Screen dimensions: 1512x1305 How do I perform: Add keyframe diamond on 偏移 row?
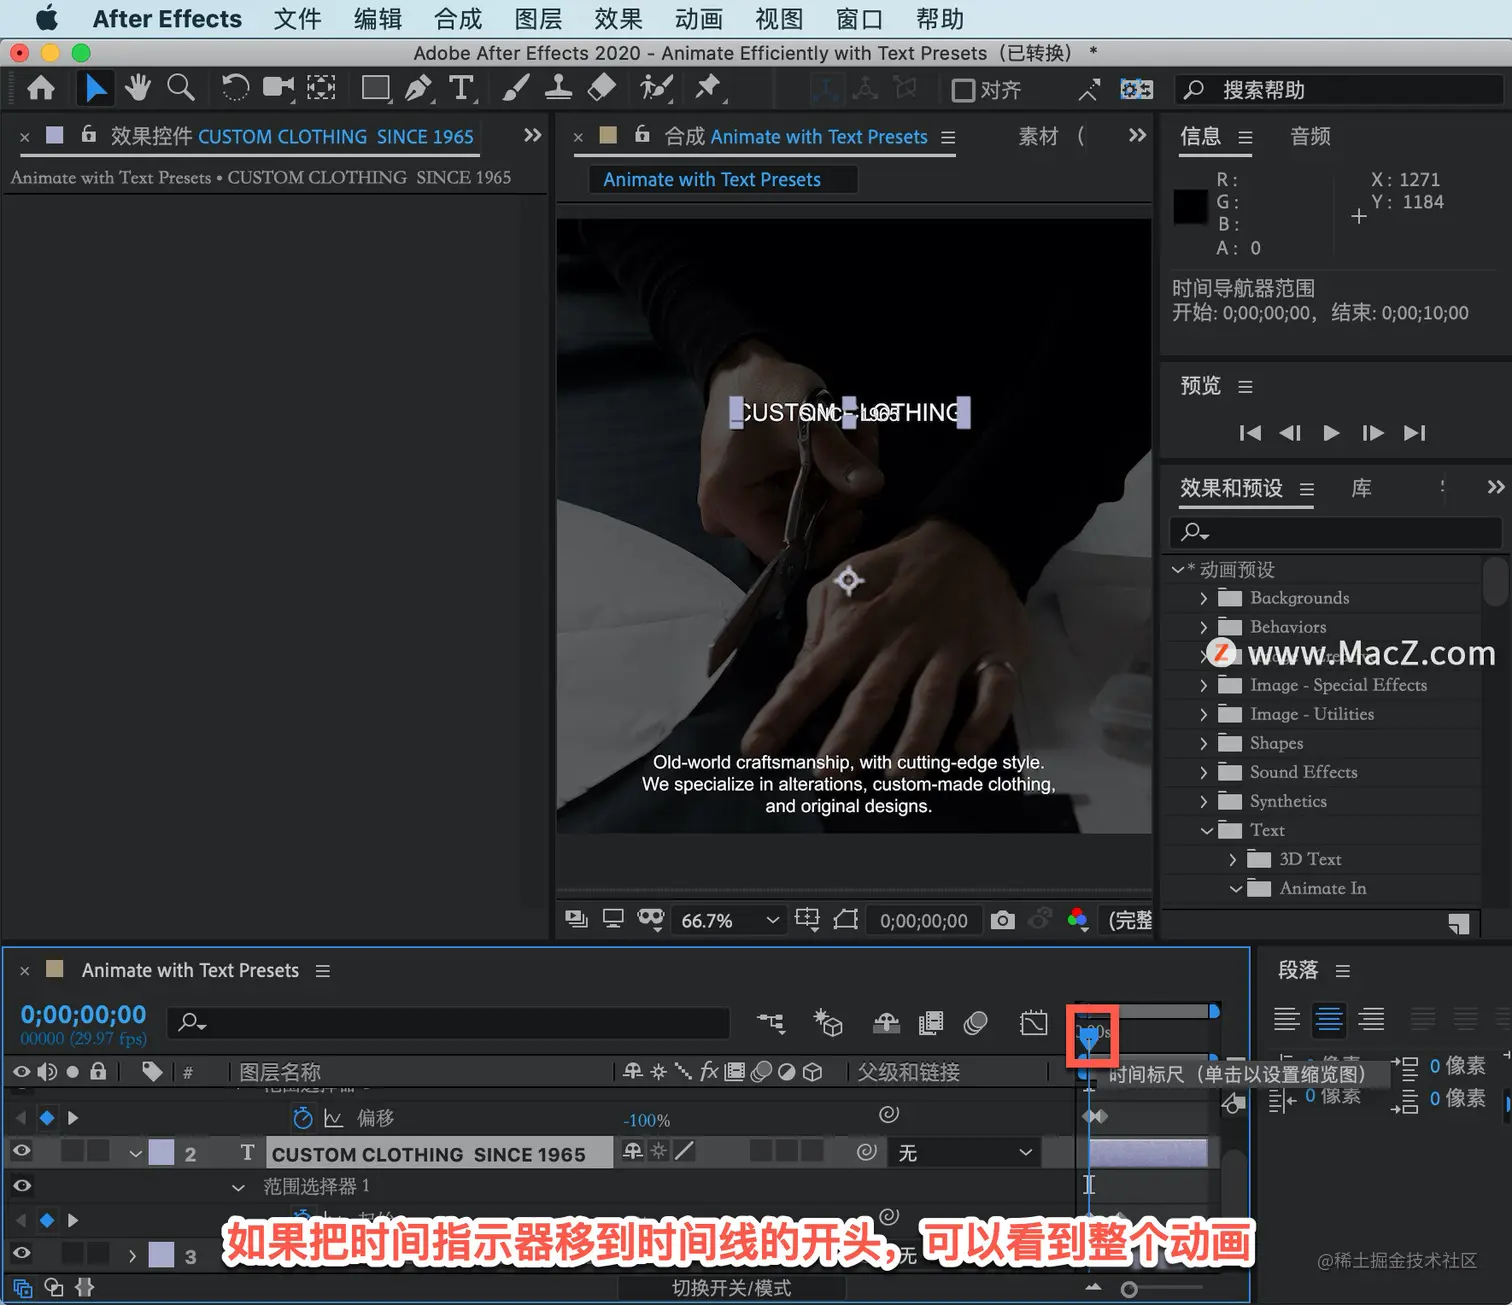tap(47, 1118)
